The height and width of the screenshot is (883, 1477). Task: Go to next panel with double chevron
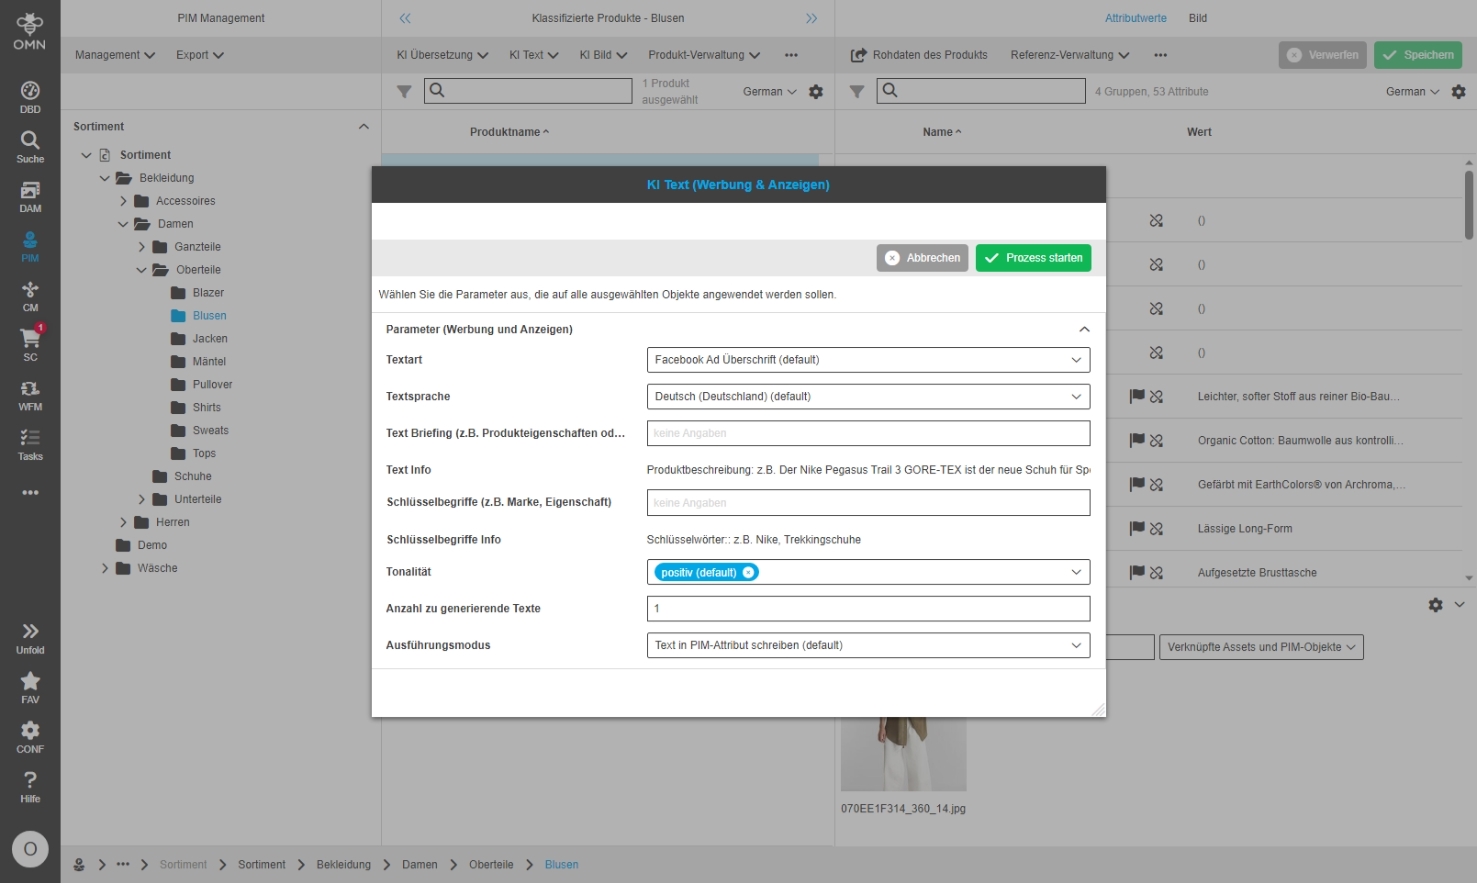point(812,18)
